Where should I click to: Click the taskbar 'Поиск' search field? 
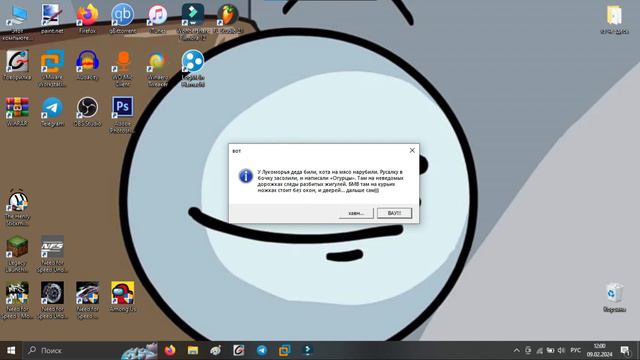point(91,350)
